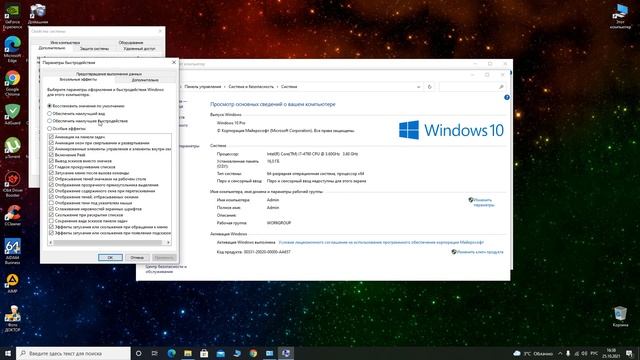Click the taskbar search box
The height and width of the screenshot is (360, 640).
[73, 353]
